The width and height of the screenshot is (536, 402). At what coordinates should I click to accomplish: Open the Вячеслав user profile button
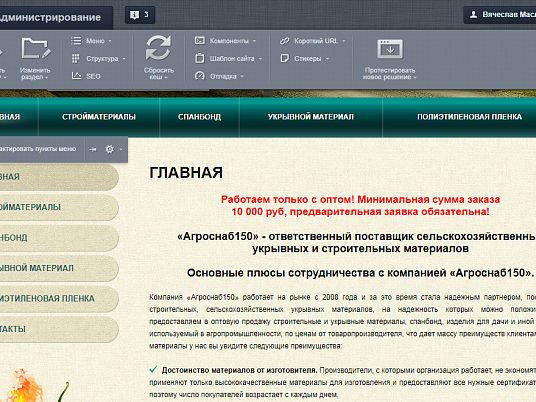[x=500, y=15]
